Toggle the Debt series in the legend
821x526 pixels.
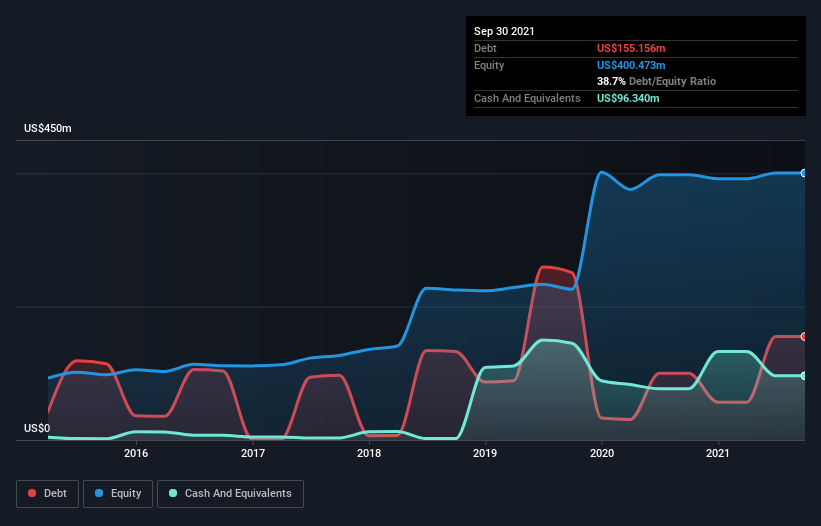coord(48,494)
